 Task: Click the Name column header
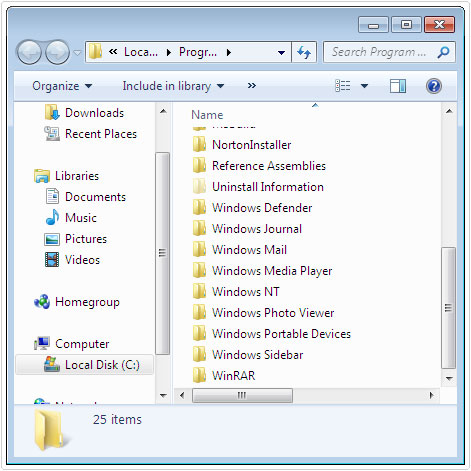pyautogui.click(x=207, y=115)
